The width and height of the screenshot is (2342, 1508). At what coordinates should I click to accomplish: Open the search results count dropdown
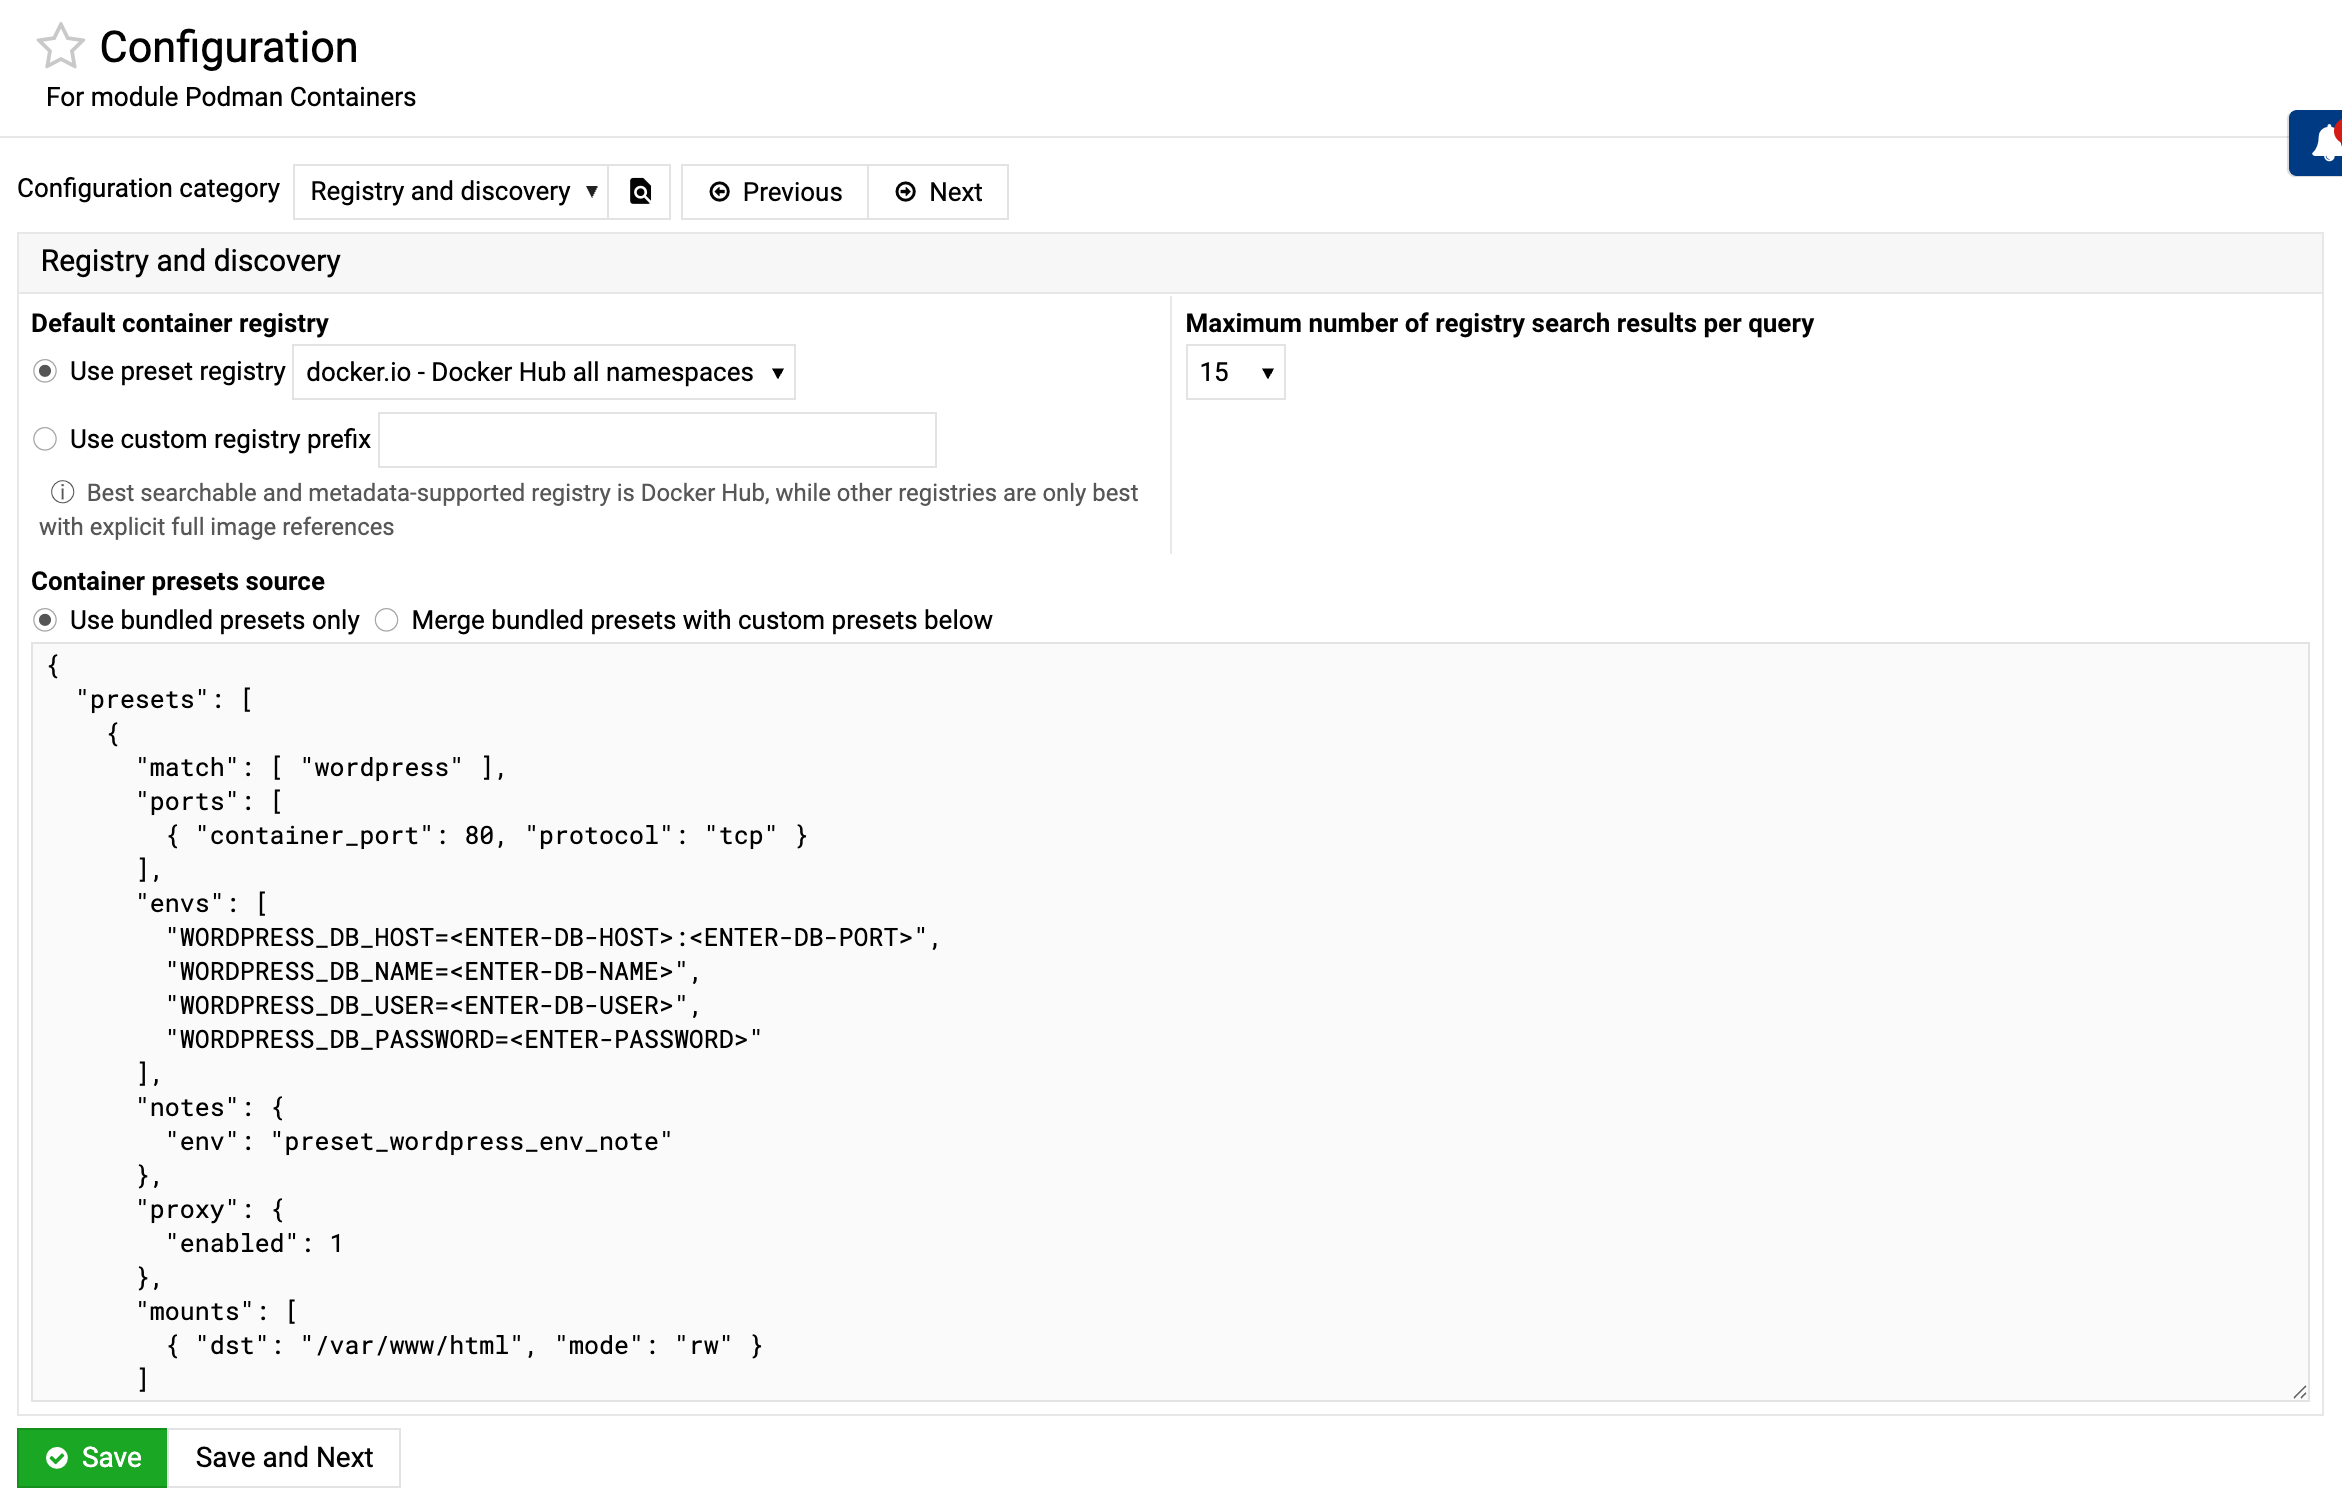pyautogui.click(x=1235, y=372)
